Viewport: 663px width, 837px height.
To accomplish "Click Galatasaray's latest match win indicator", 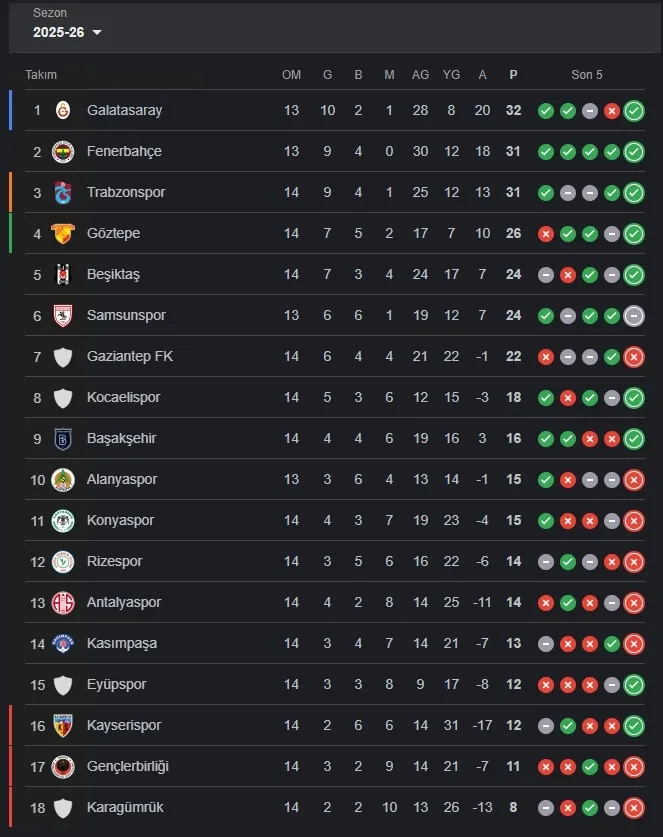I will pos(634,110).
